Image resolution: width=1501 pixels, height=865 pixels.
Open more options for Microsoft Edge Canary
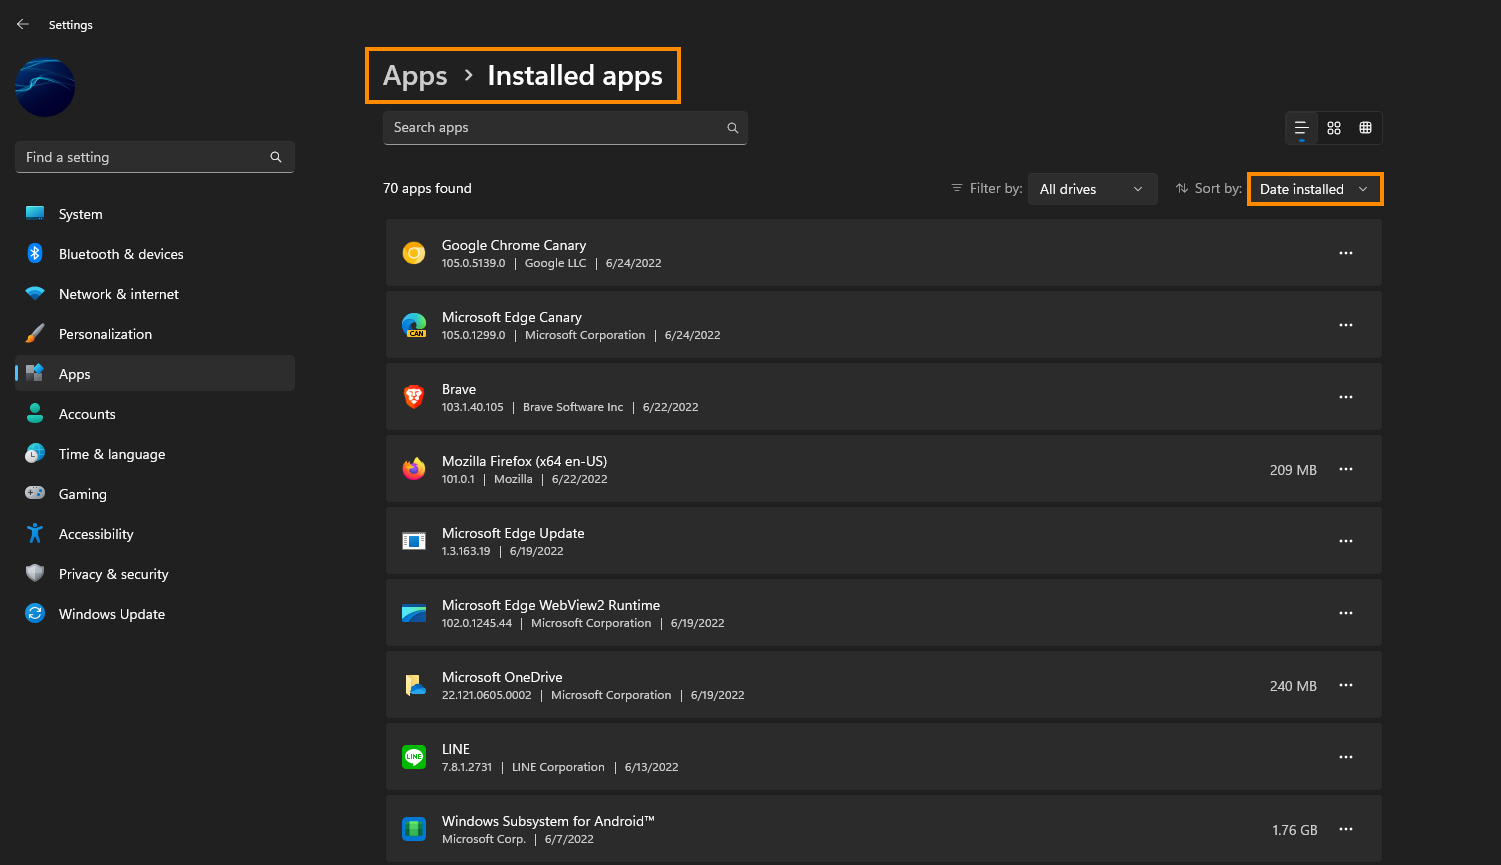pos(1346,325)
